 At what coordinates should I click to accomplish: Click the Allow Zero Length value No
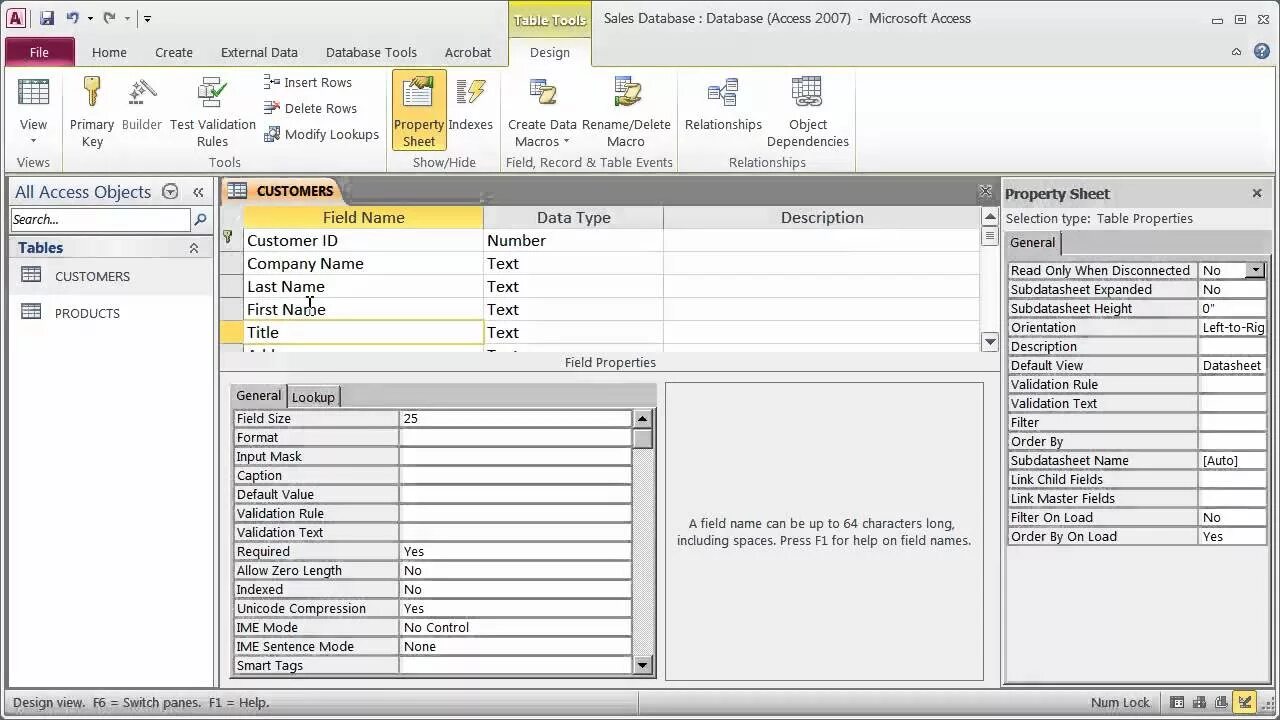[515, 570]
